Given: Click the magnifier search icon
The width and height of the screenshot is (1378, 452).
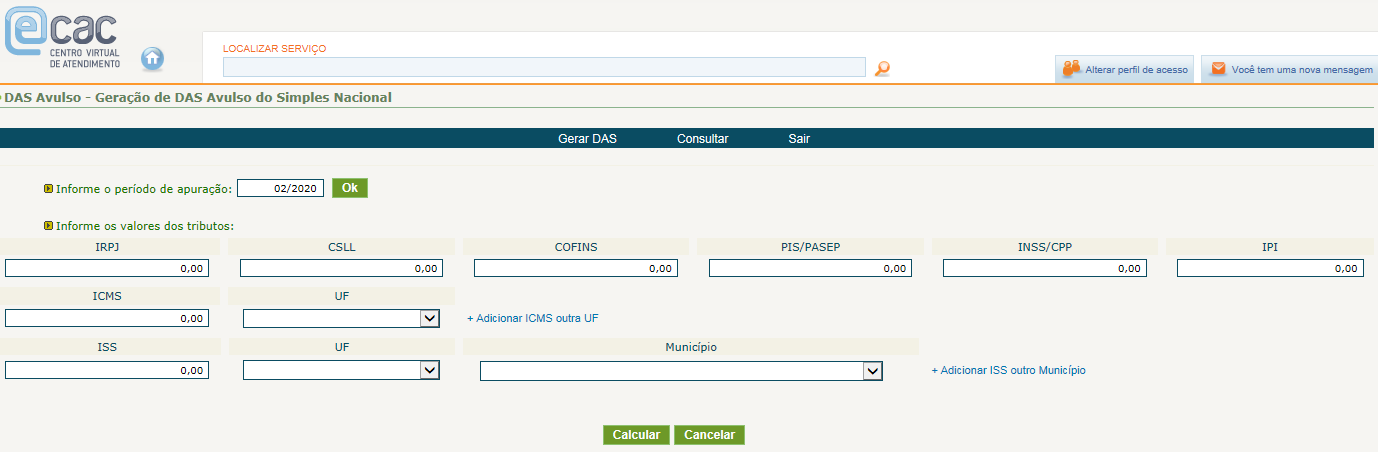Looking at the screenshot, I should coord(882,68).
